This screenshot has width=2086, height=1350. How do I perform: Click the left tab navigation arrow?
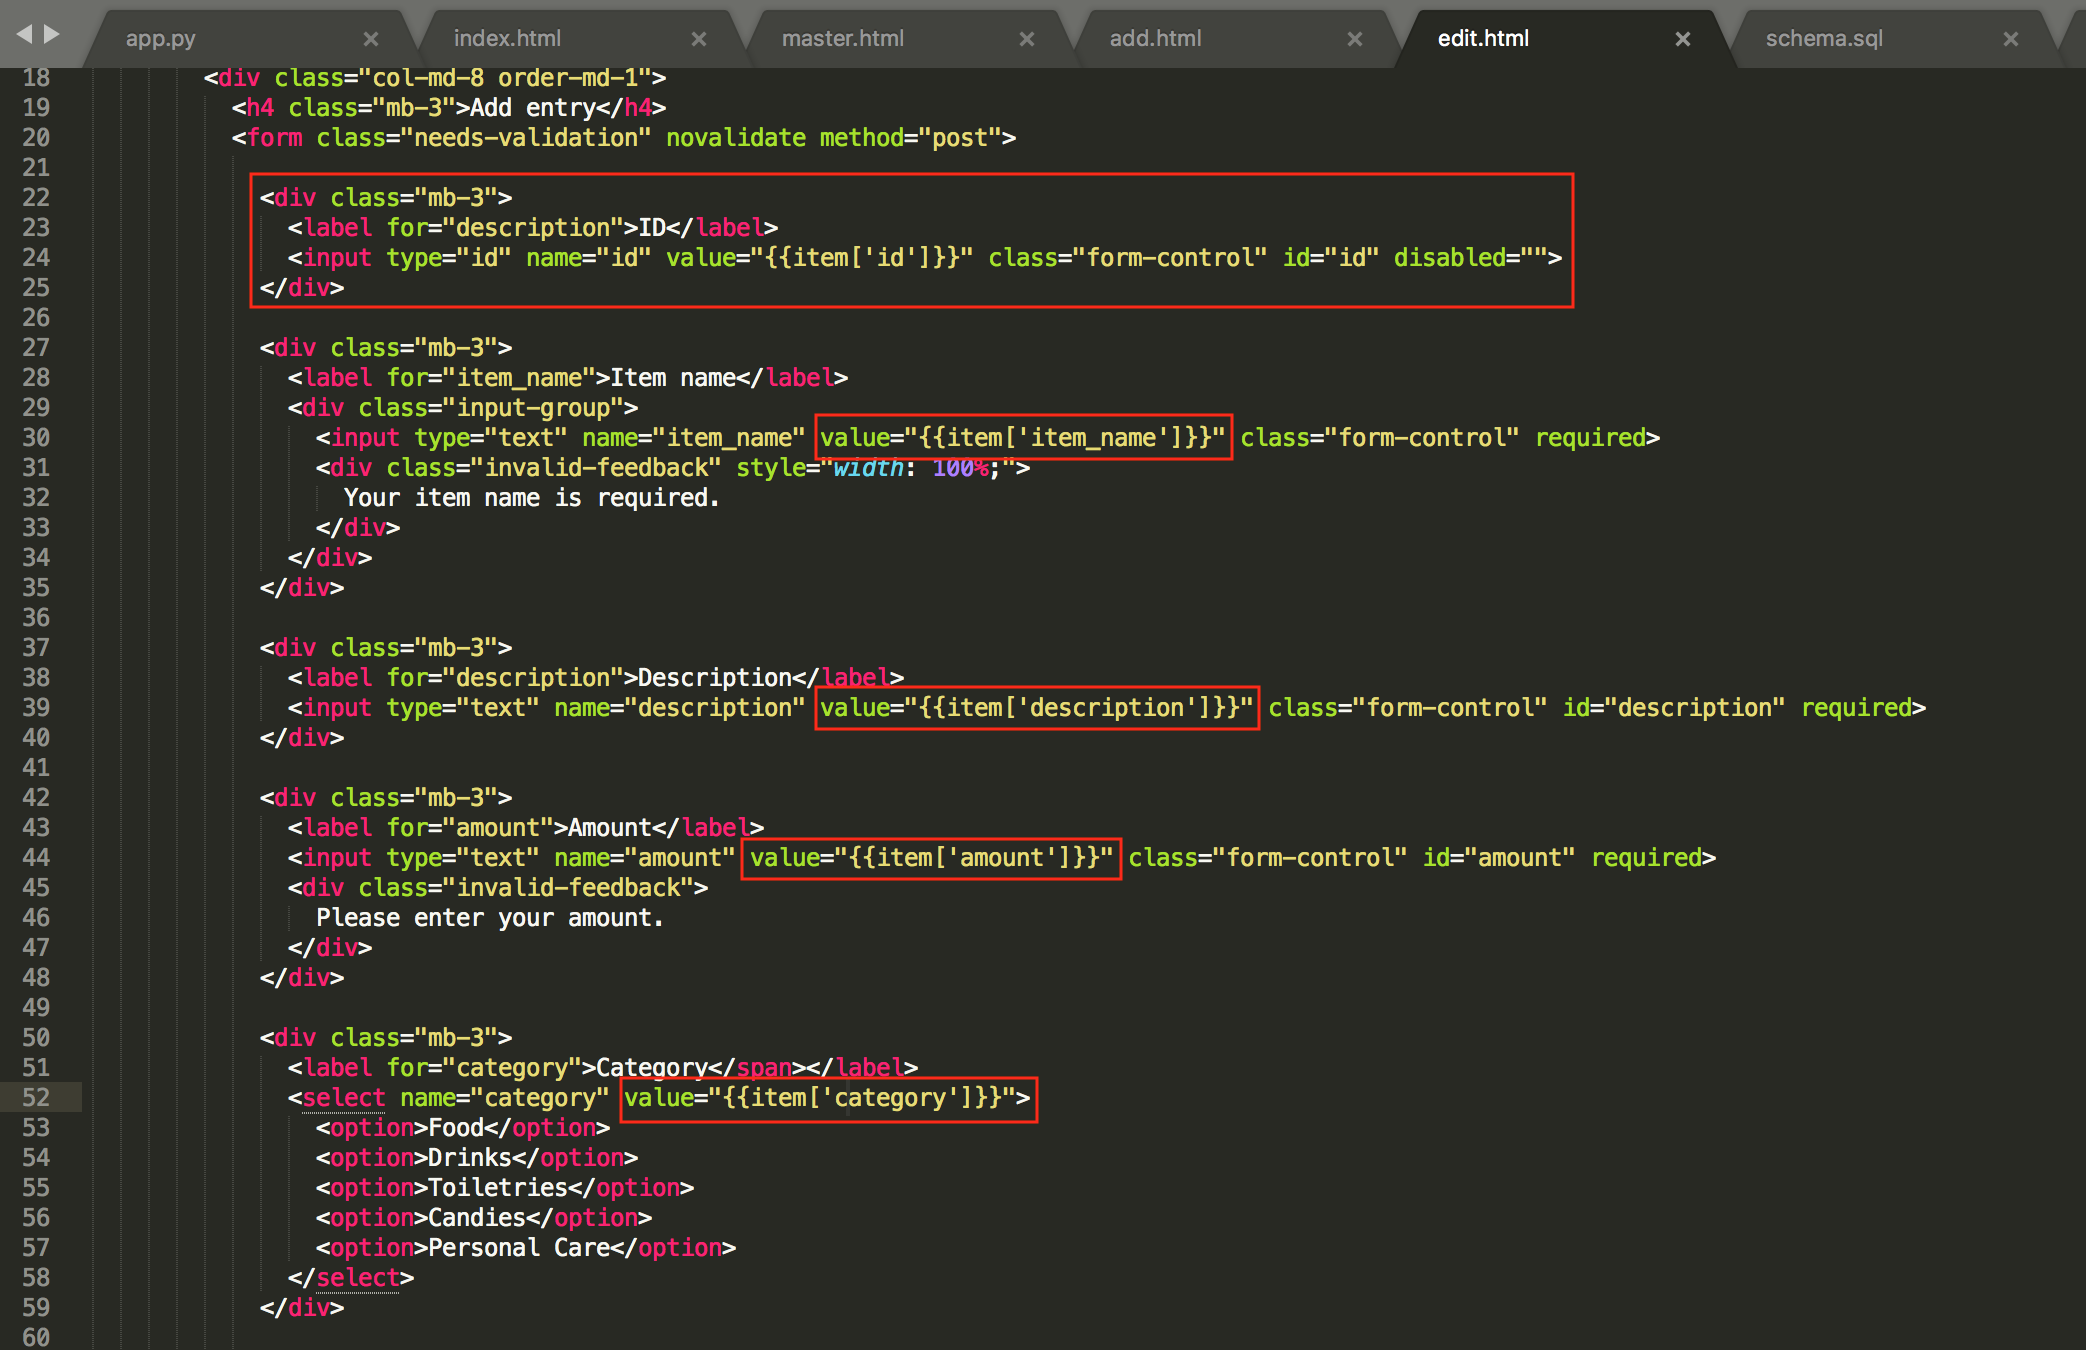pyautogui.click(x=24, y=34)
